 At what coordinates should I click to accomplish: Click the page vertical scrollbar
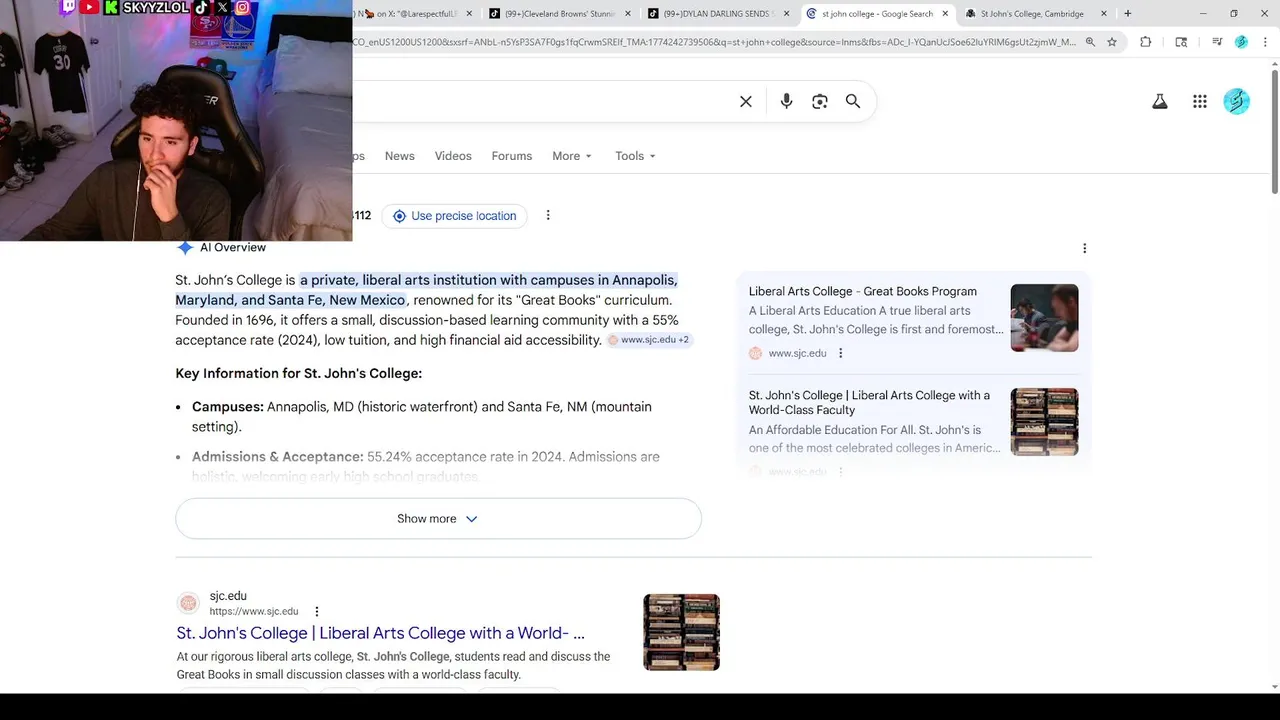pyautogui.click(x=1274, y=130)
